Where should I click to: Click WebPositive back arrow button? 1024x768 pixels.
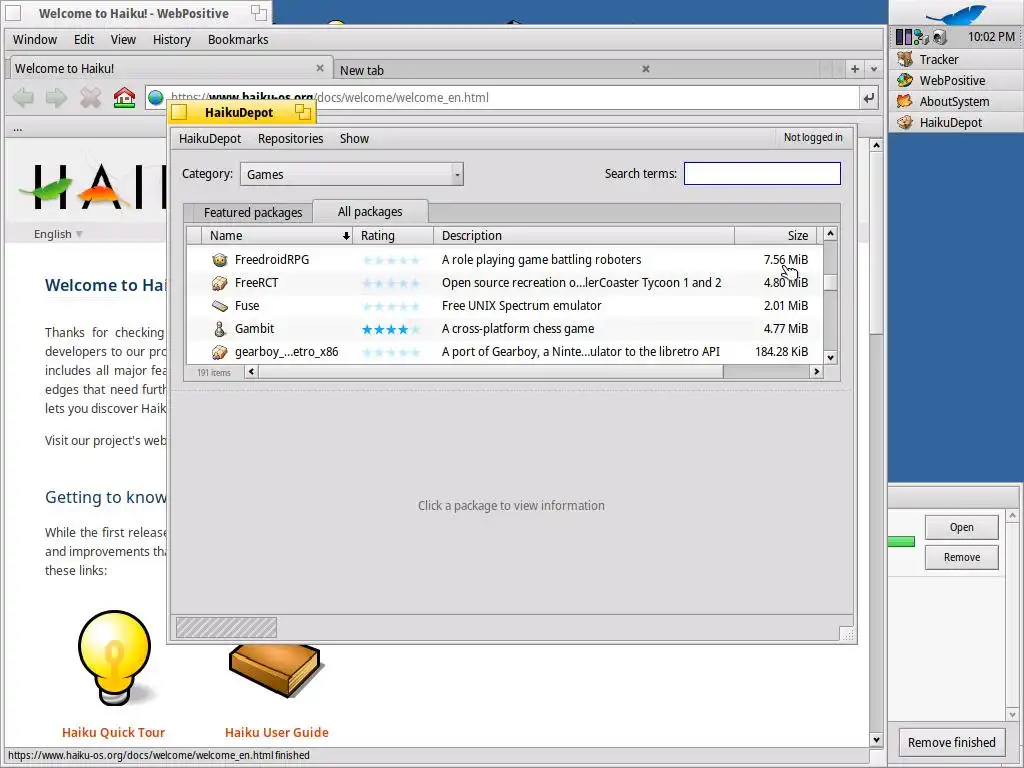pos(24,98)
